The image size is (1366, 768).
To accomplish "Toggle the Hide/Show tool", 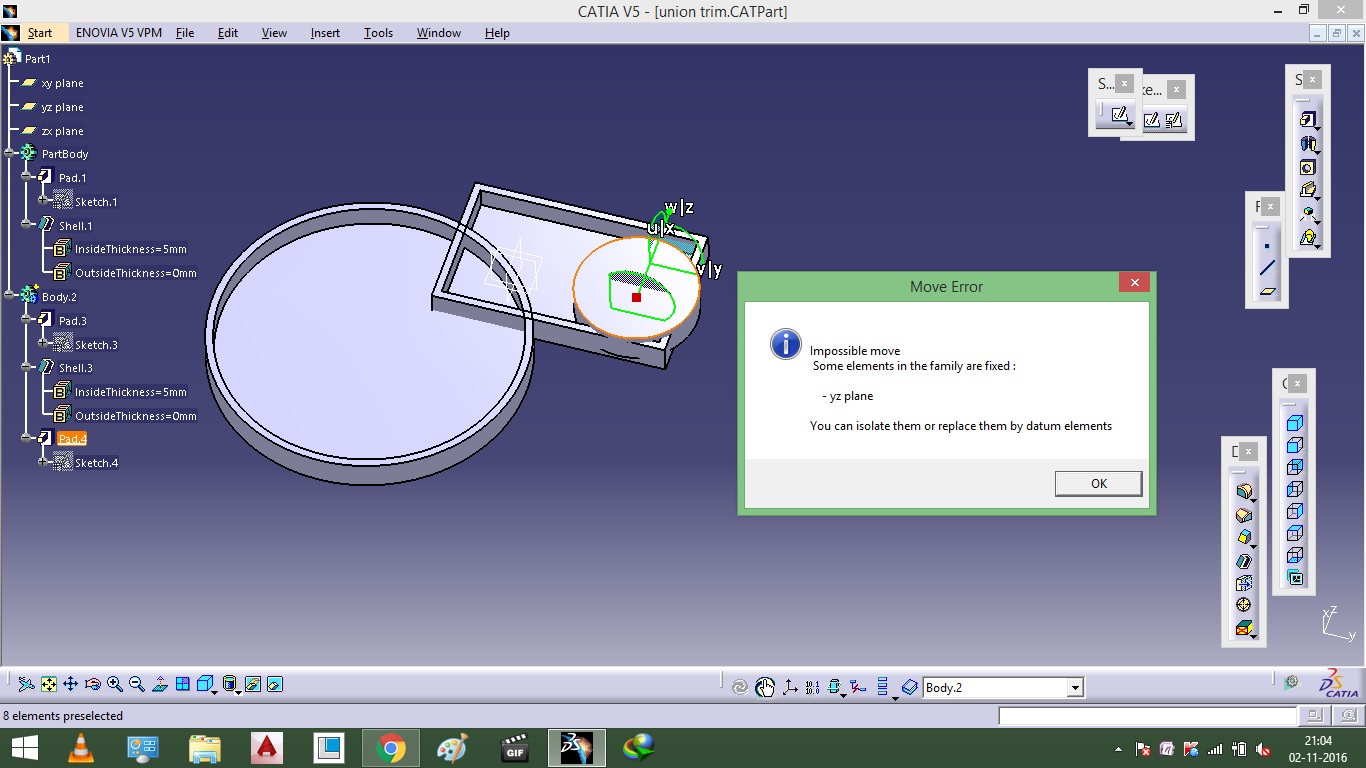I will coord(253,684).
